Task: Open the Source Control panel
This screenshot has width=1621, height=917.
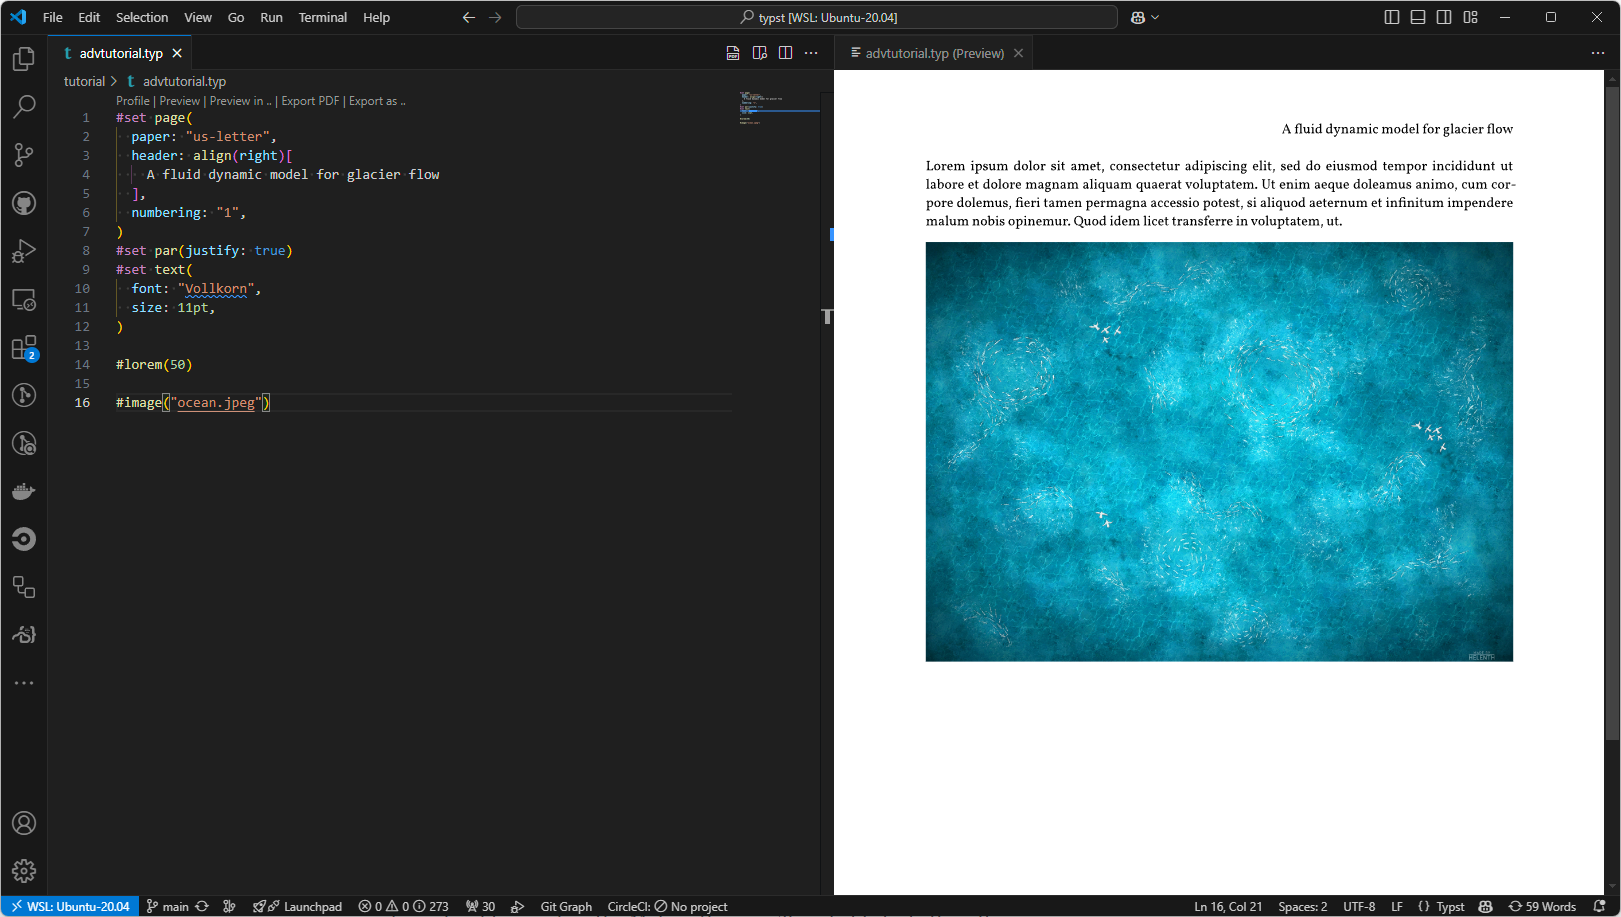Action: tap(24, 155)
